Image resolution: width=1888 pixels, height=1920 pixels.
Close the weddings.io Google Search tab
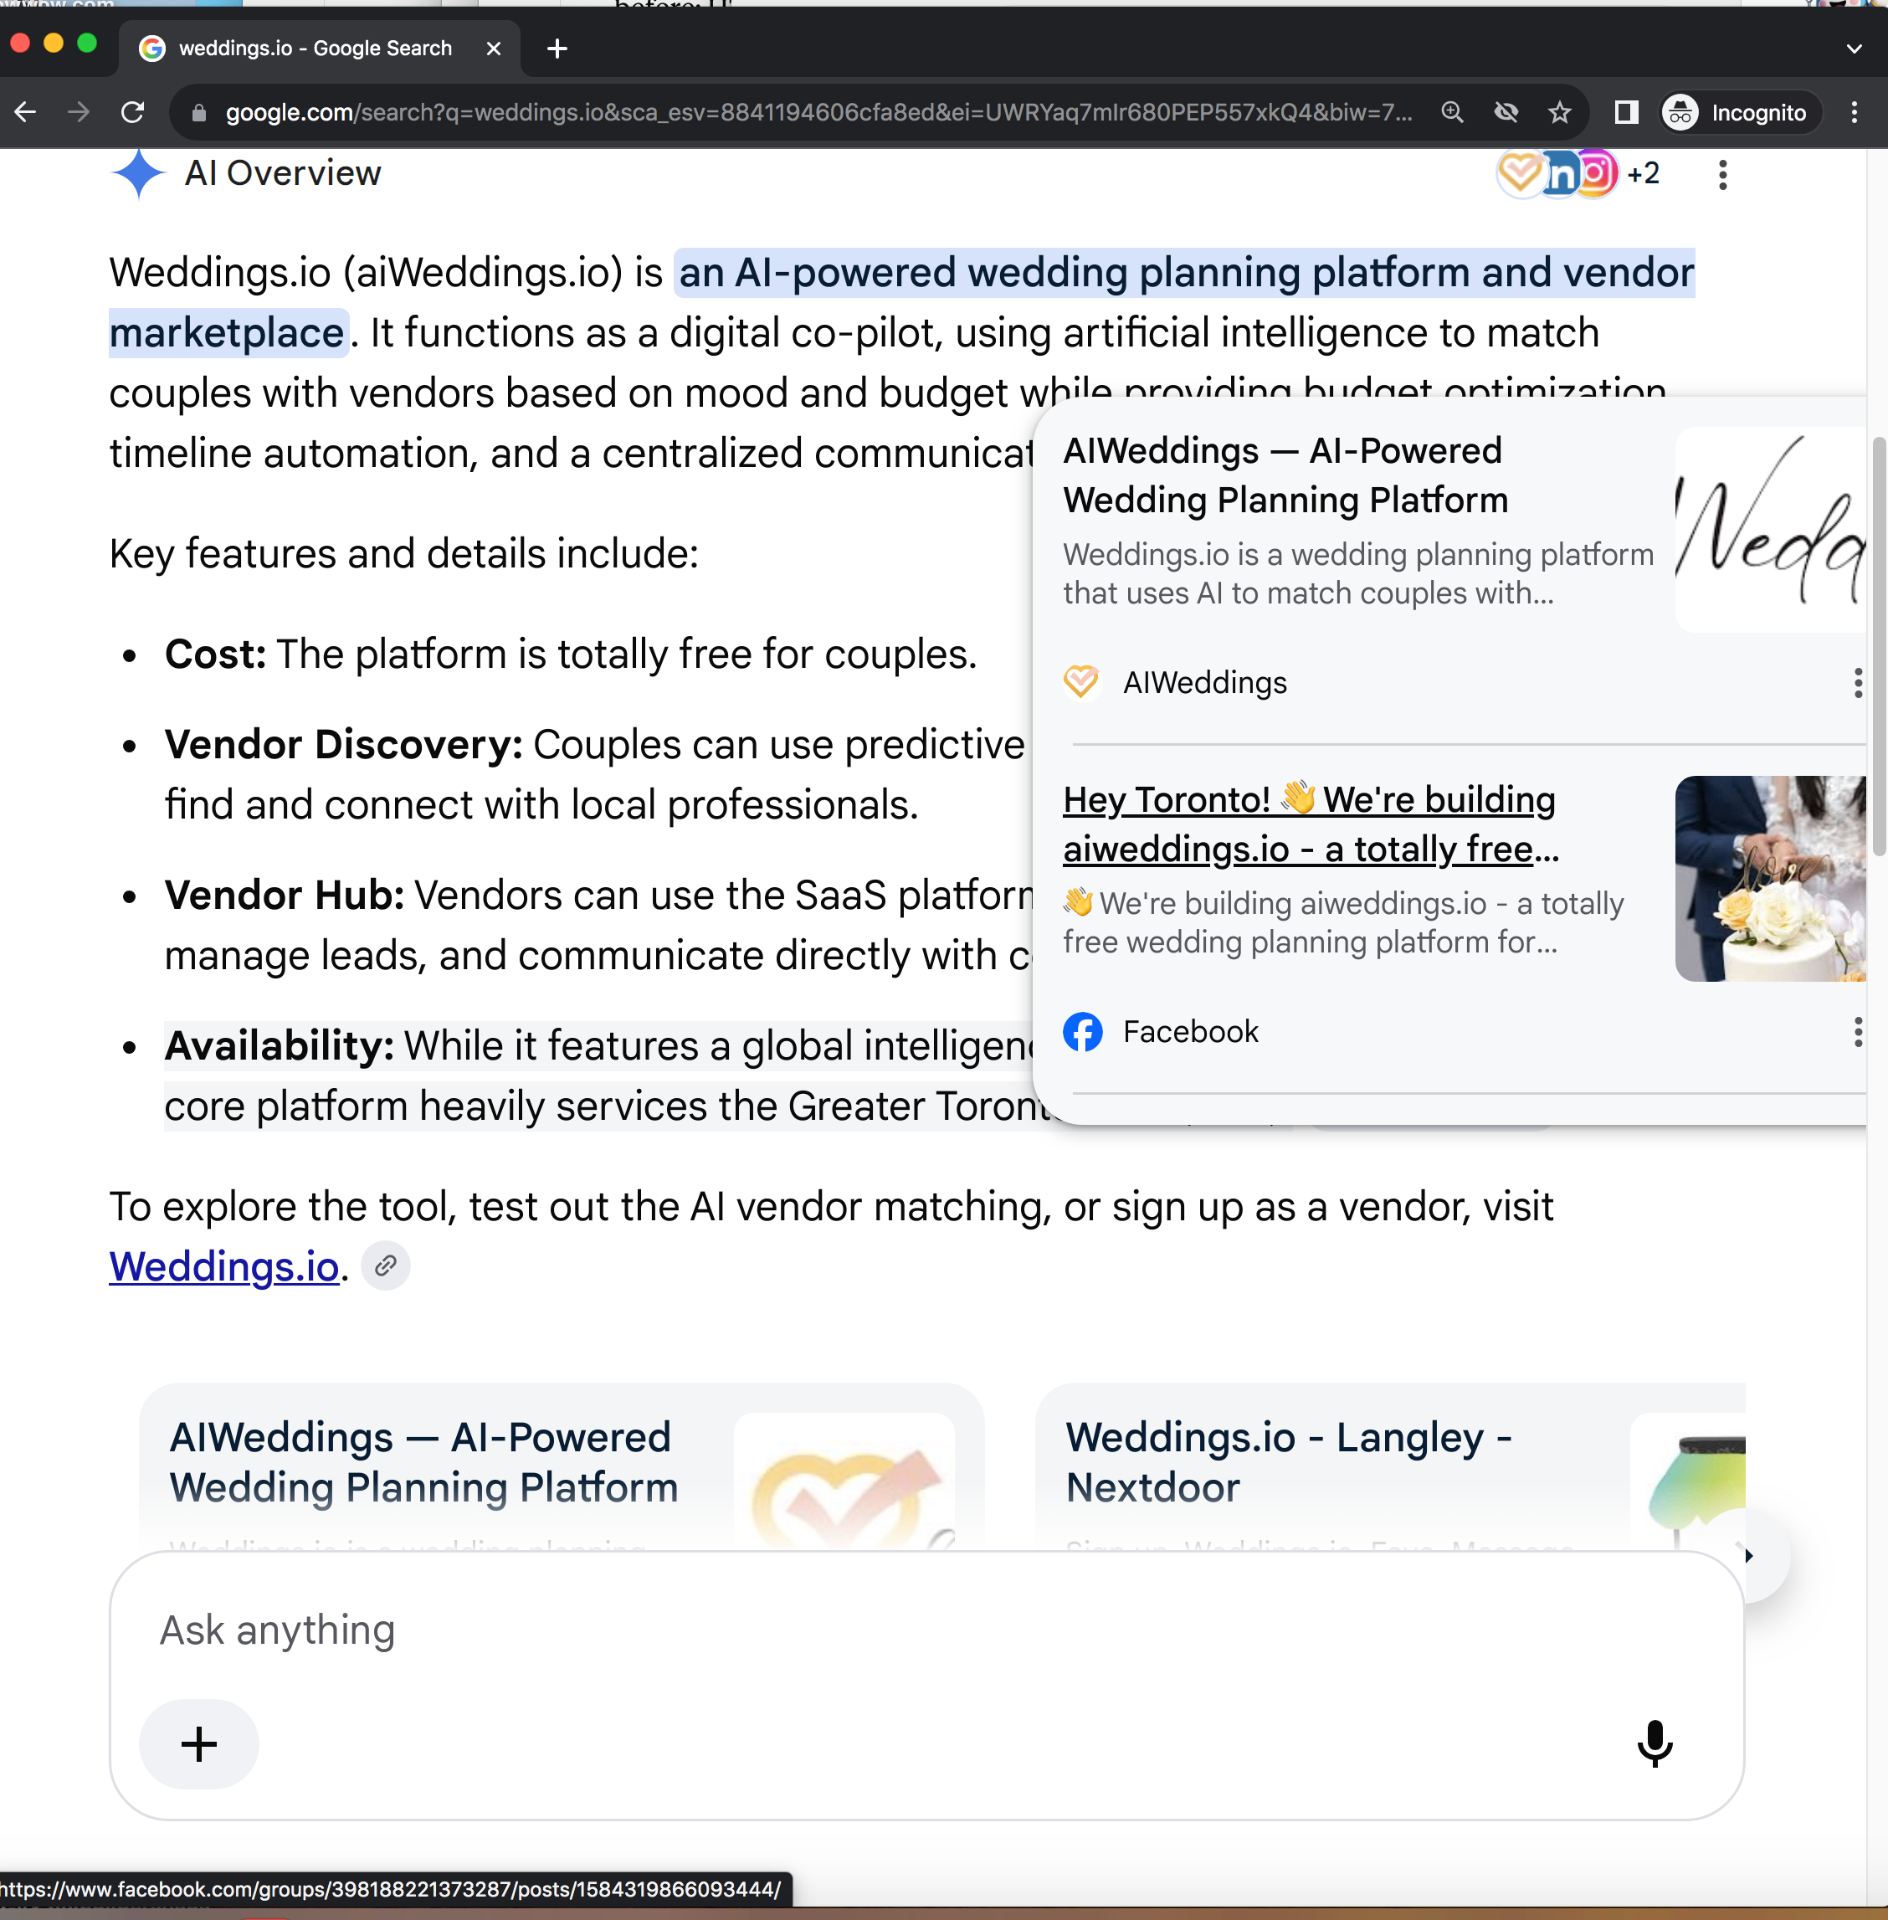point(493,48)
